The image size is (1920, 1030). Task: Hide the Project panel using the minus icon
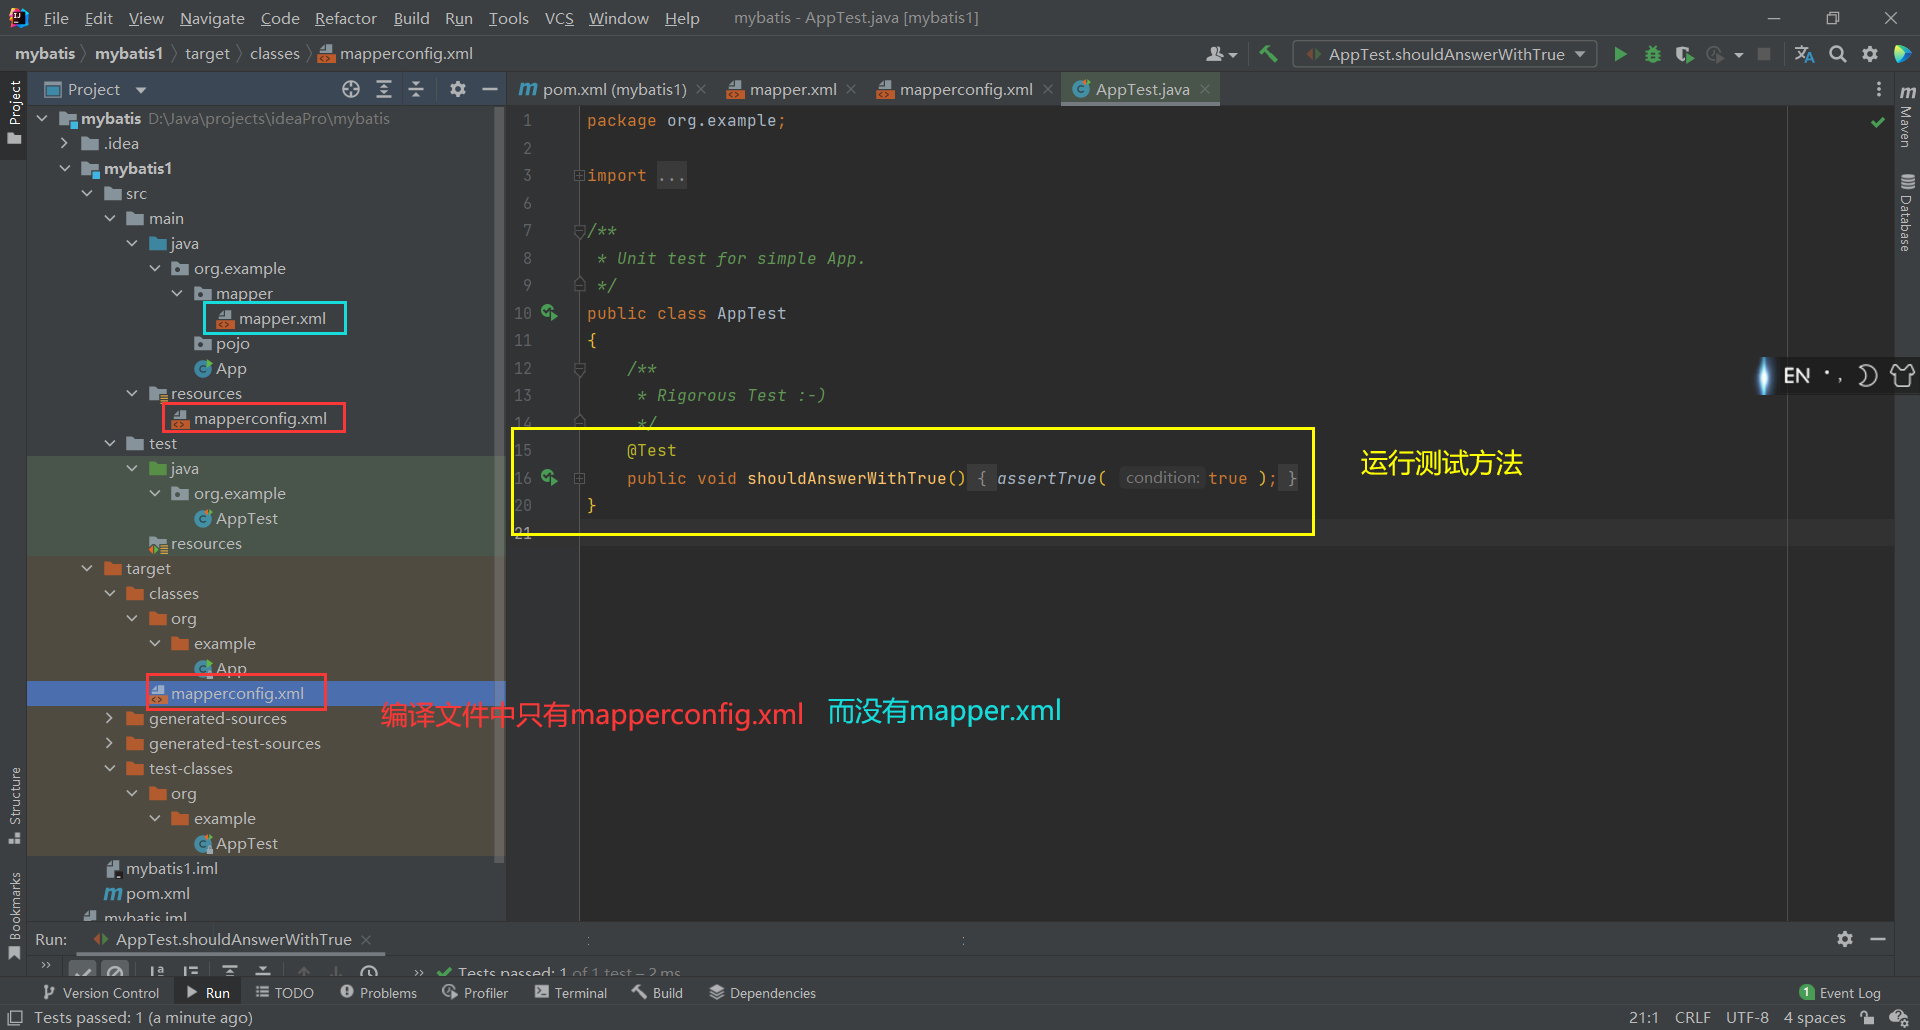(490, 89)
